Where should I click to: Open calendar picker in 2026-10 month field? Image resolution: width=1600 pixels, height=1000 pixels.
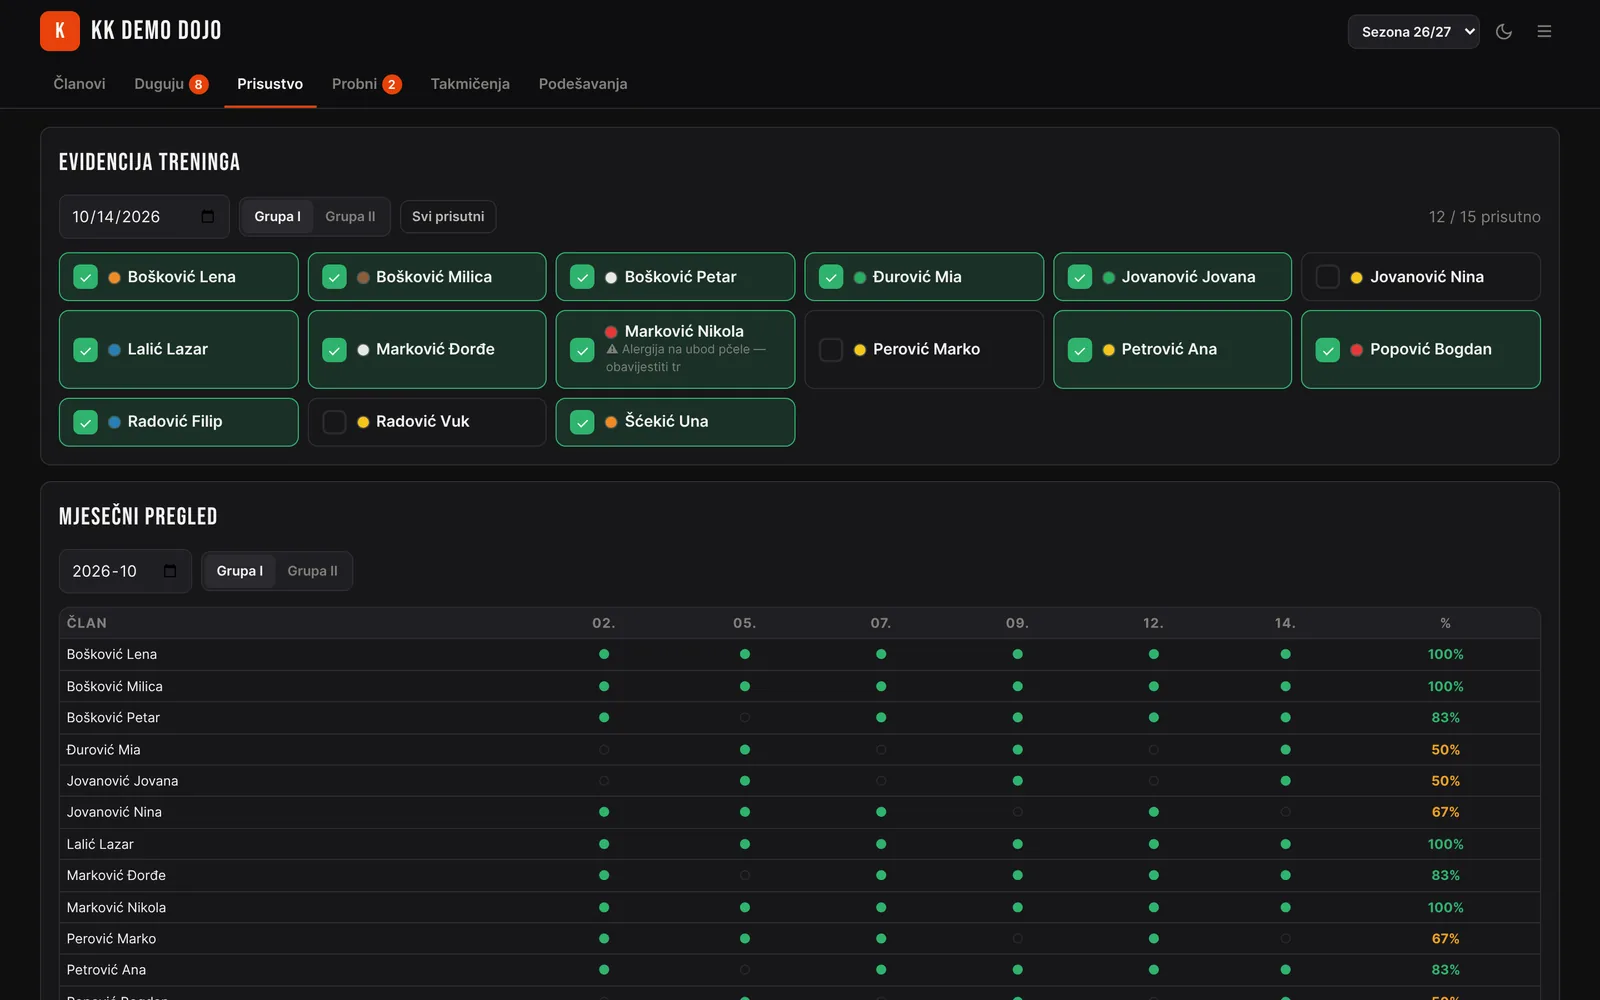[x=170, y=571]
